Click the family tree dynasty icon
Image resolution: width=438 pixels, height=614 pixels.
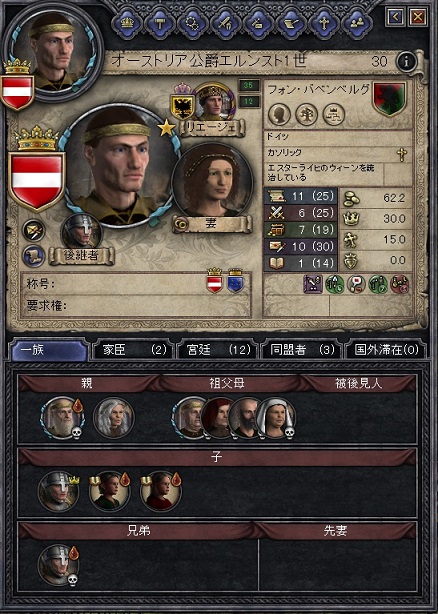coord(306,115)
